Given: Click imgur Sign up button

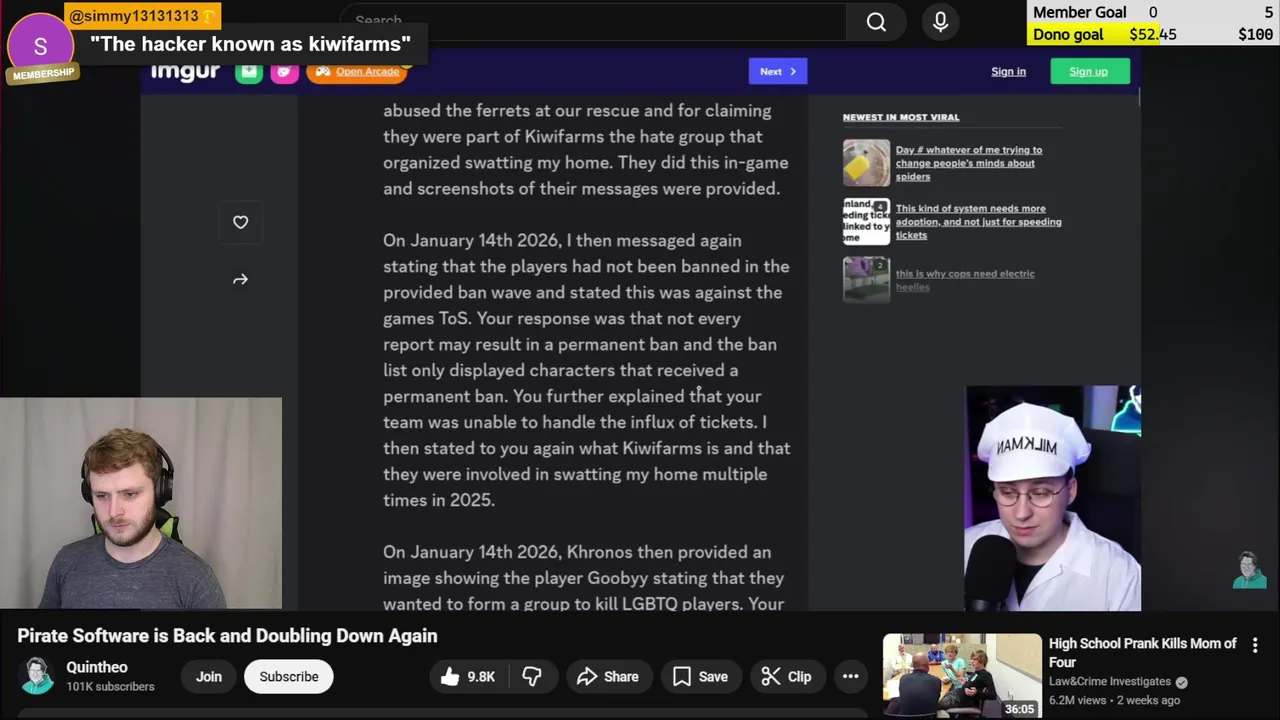Looking at the screenshot, I should pos(1088,71).
